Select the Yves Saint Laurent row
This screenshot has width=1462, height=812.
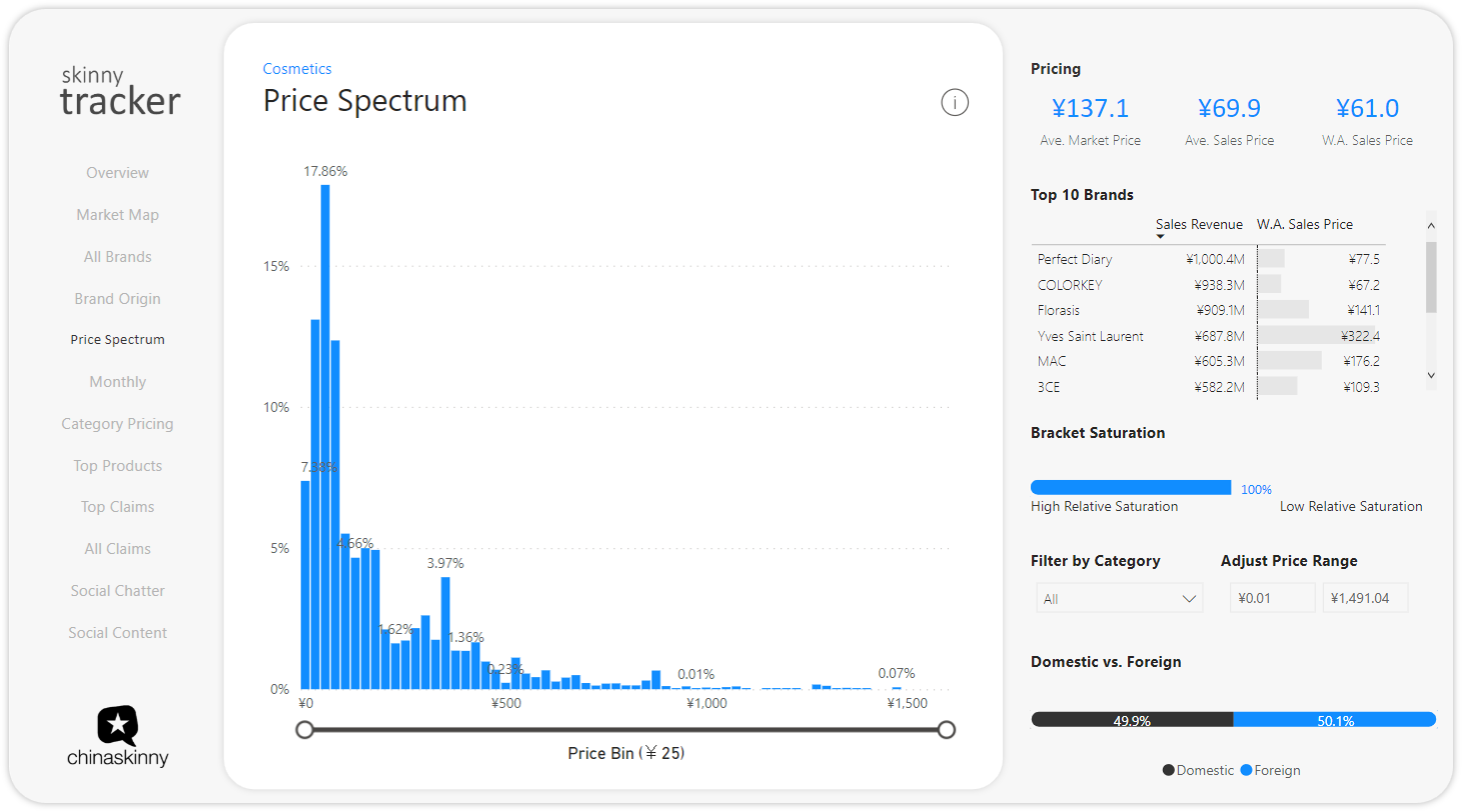coord(1208,336)
